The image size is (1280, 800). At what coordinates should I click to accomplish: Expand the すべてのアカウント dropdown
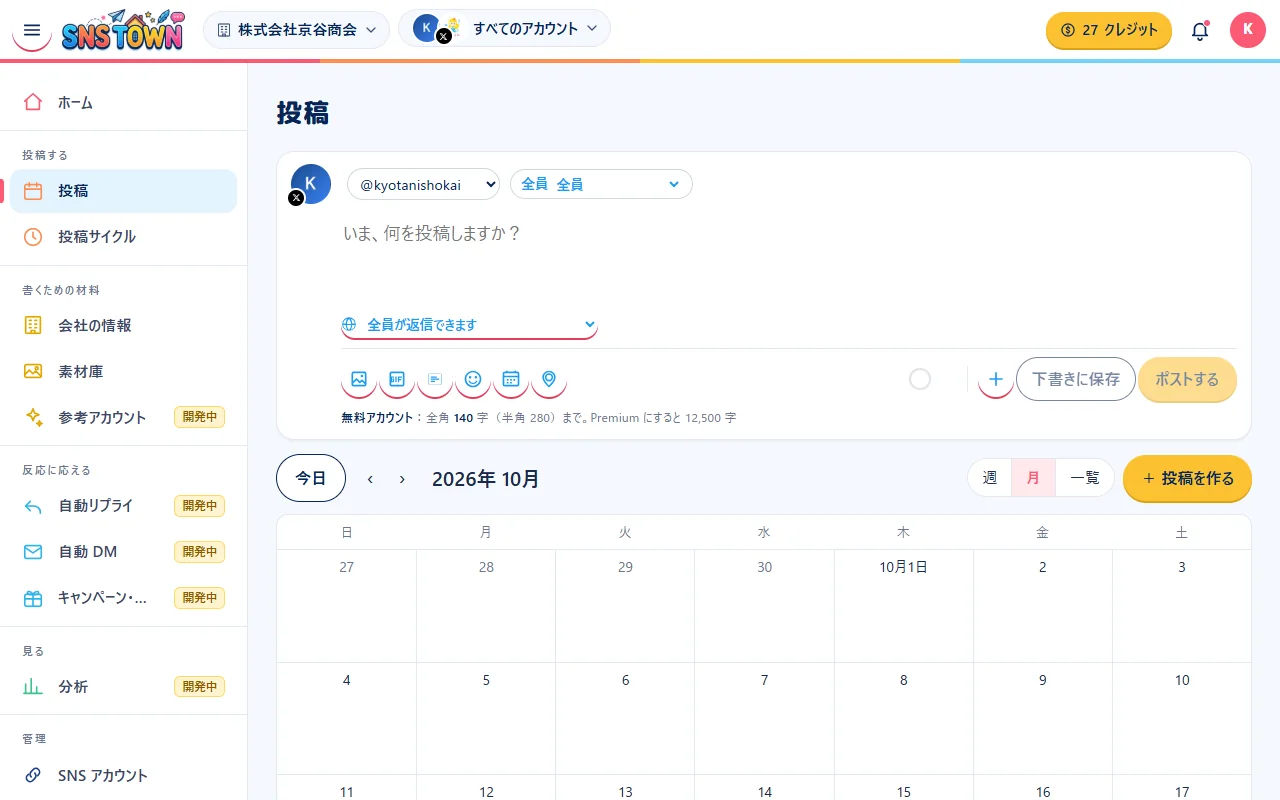[504, 28]
